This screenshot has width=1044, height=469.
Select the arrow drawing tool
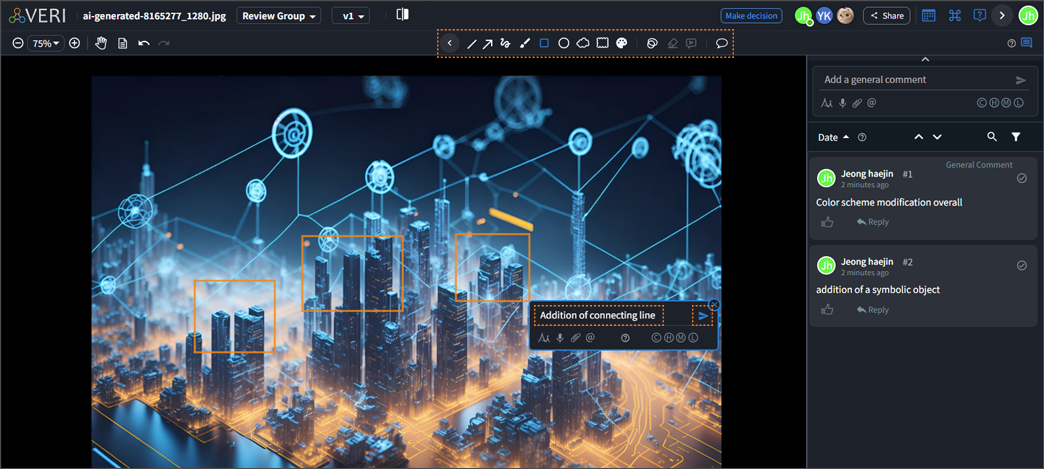[487, 44]
